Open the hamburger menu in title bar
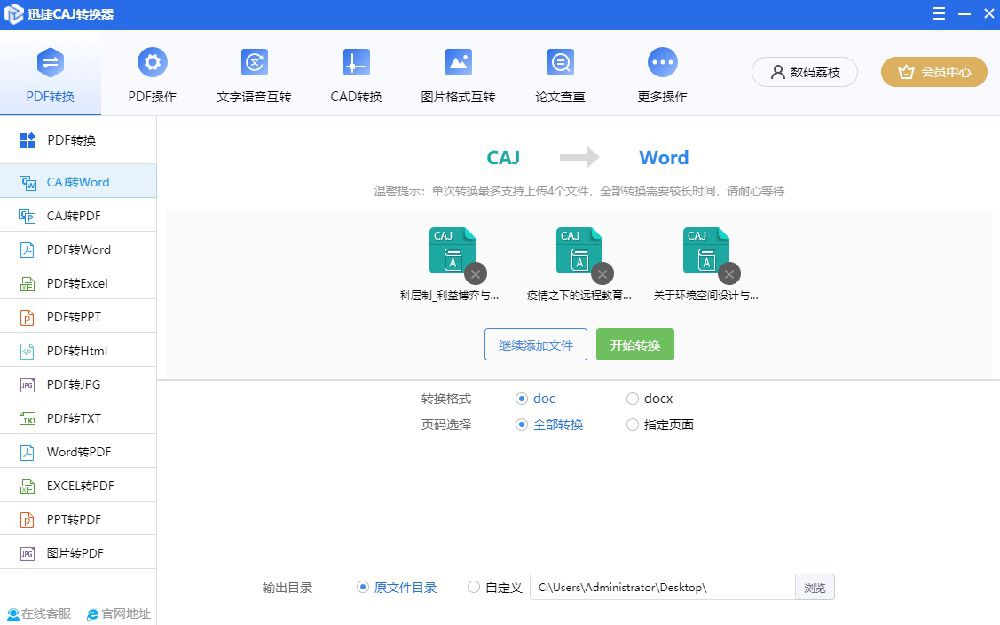 [x=939, y=13]
